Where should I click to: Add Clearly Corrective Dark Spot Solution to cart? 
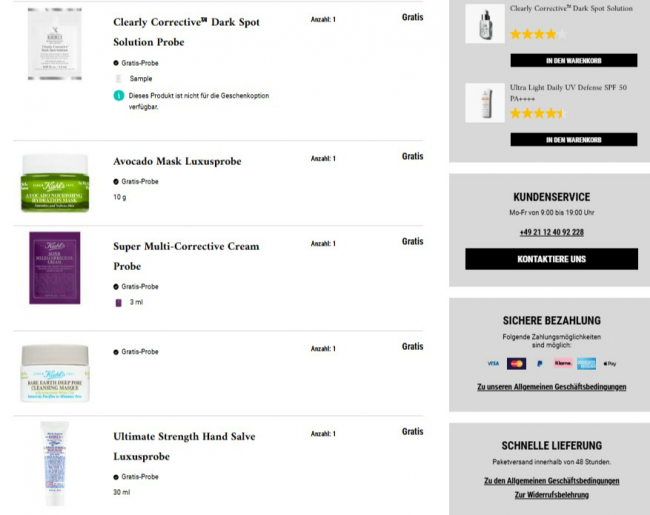coord(574,61)
